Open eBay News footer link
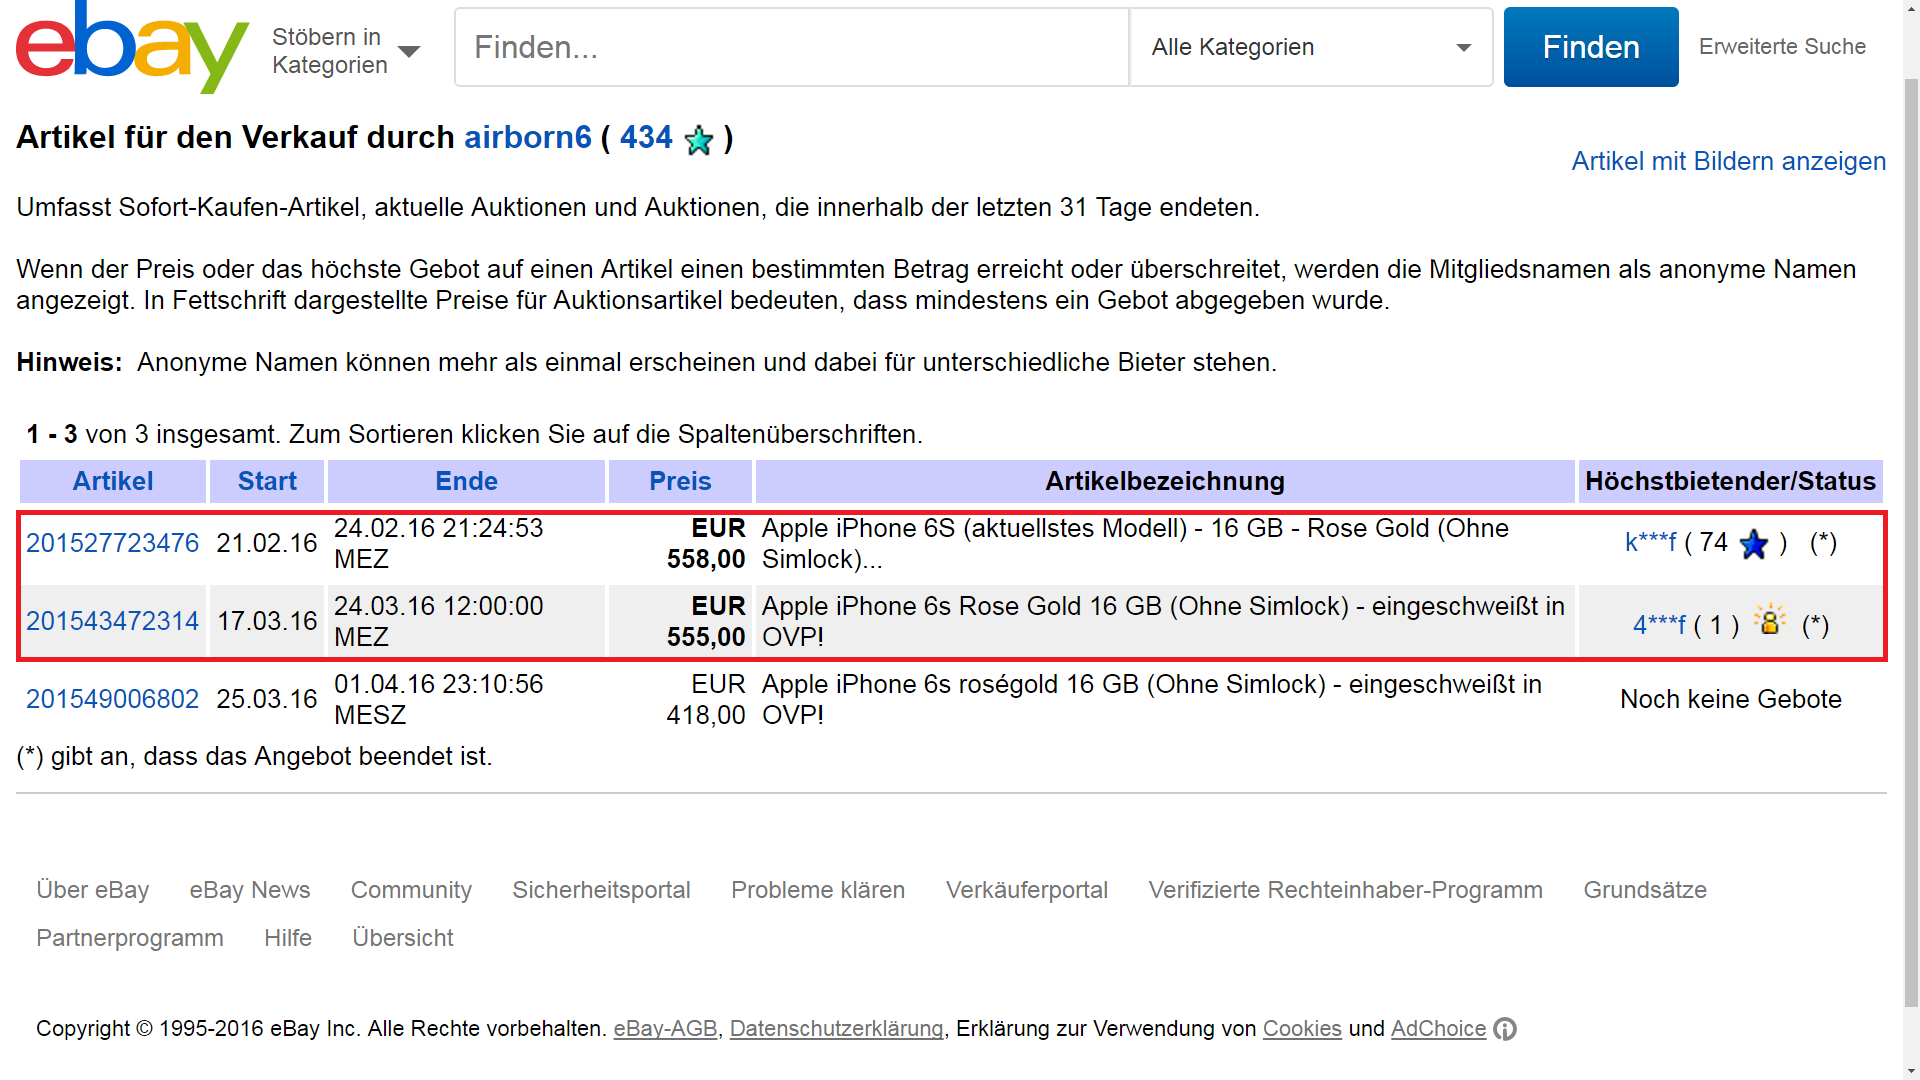The width and height of the screenshot is (1920, 1080). (250, 890)
